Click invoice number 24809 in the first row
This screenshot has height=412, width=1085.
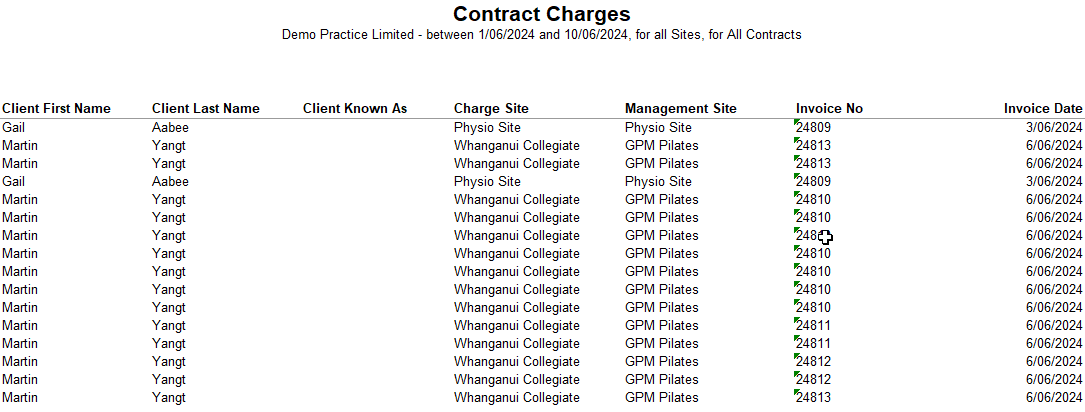tap(814, 127)
